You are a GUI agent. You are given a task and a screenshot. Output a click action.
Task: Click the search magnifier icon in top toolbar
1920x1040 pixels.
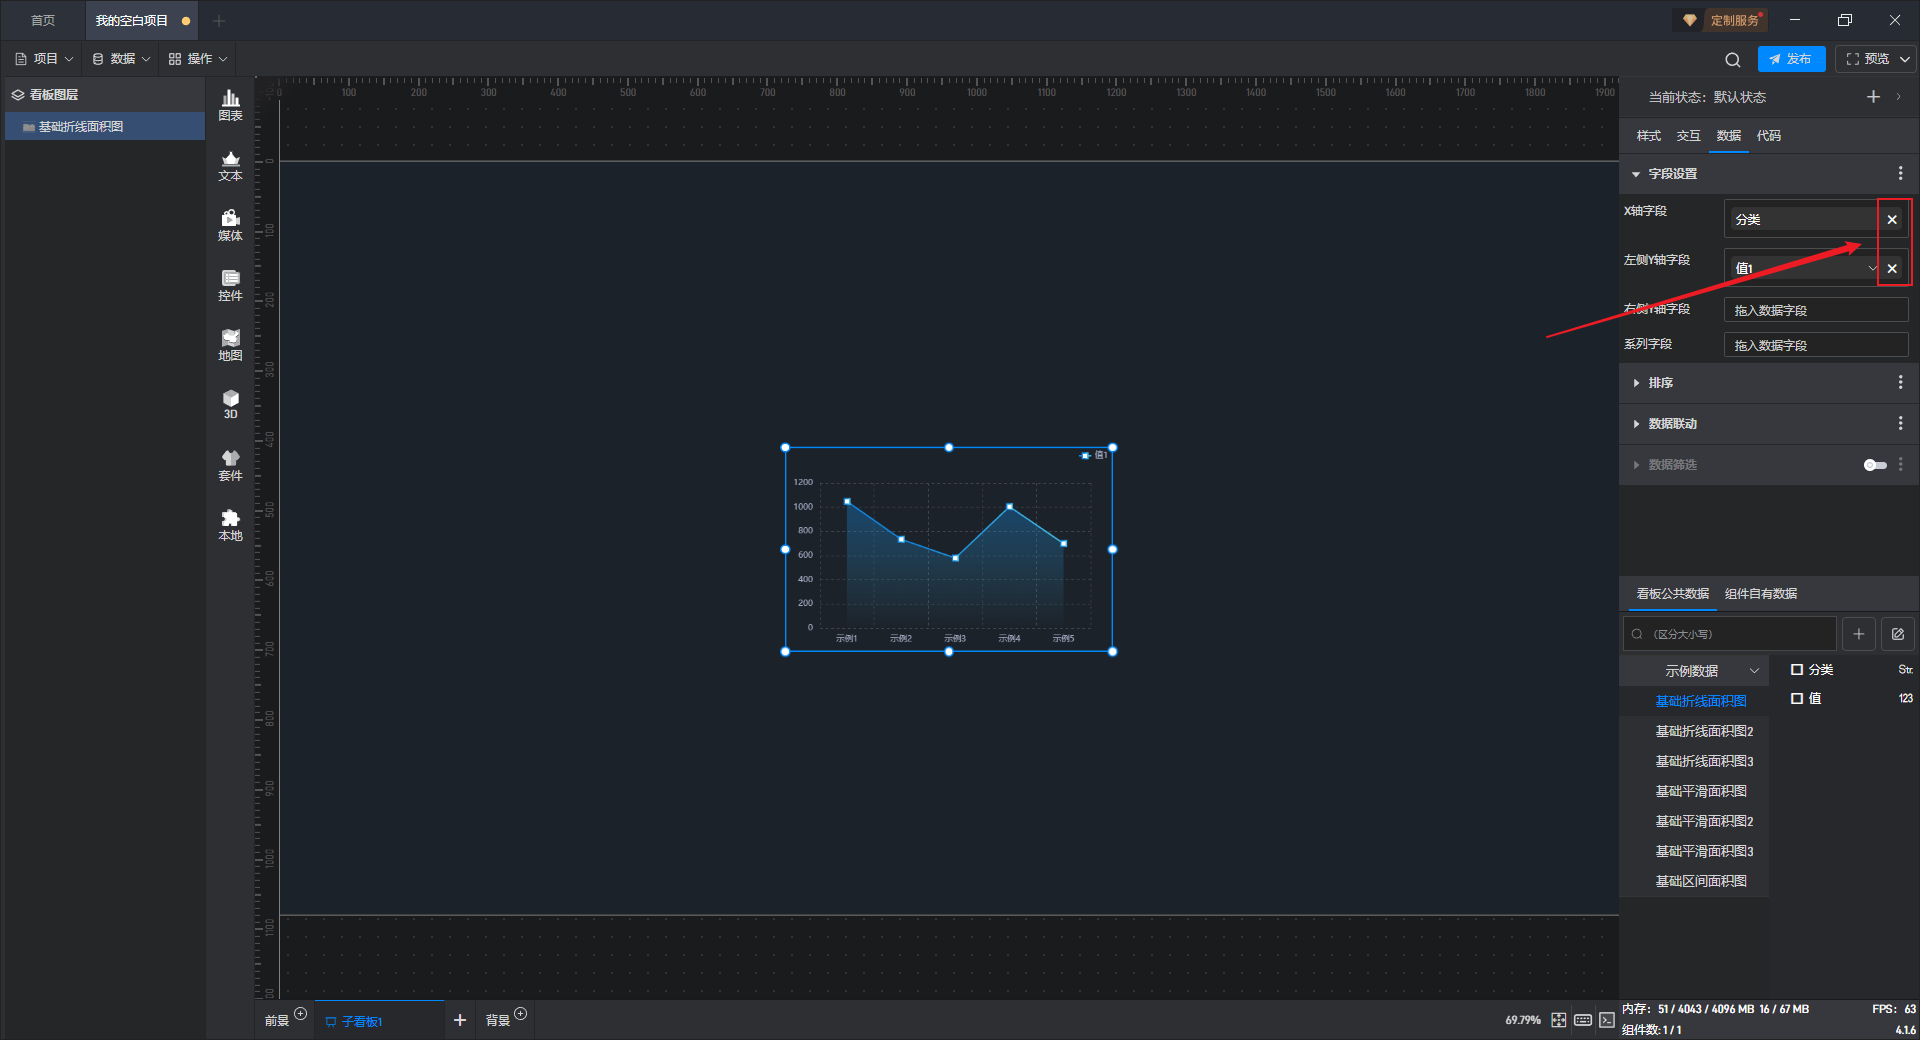[1733, 60]
